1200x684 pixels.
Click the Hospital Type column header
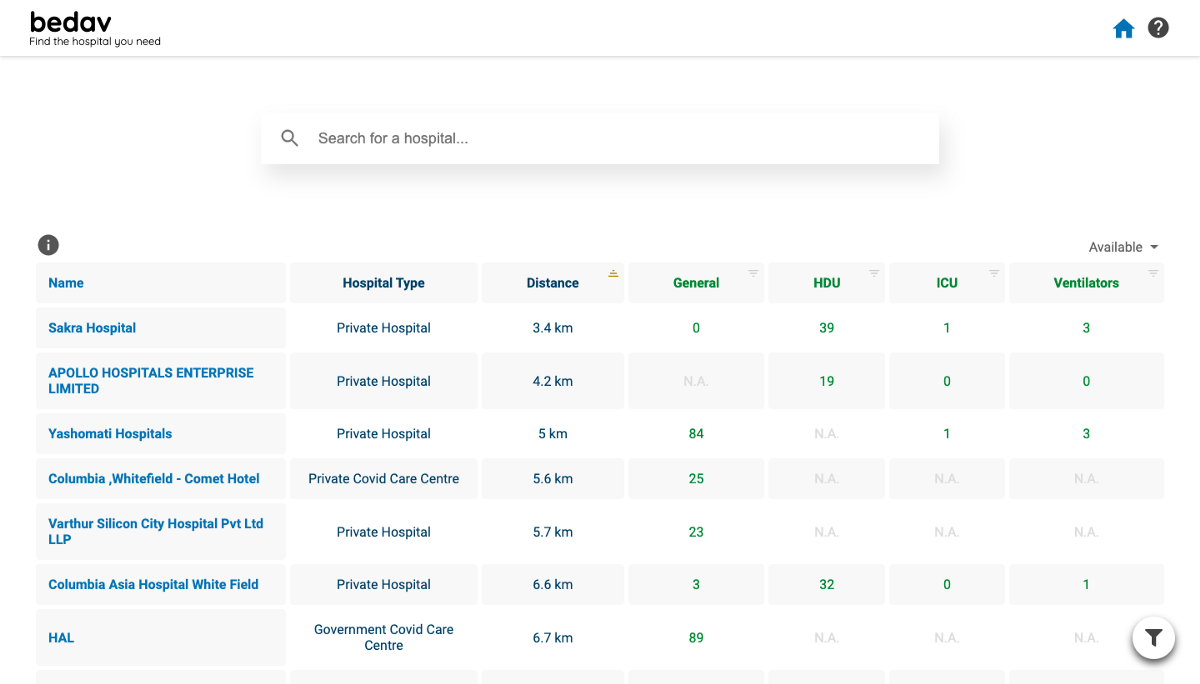(383, 283)
